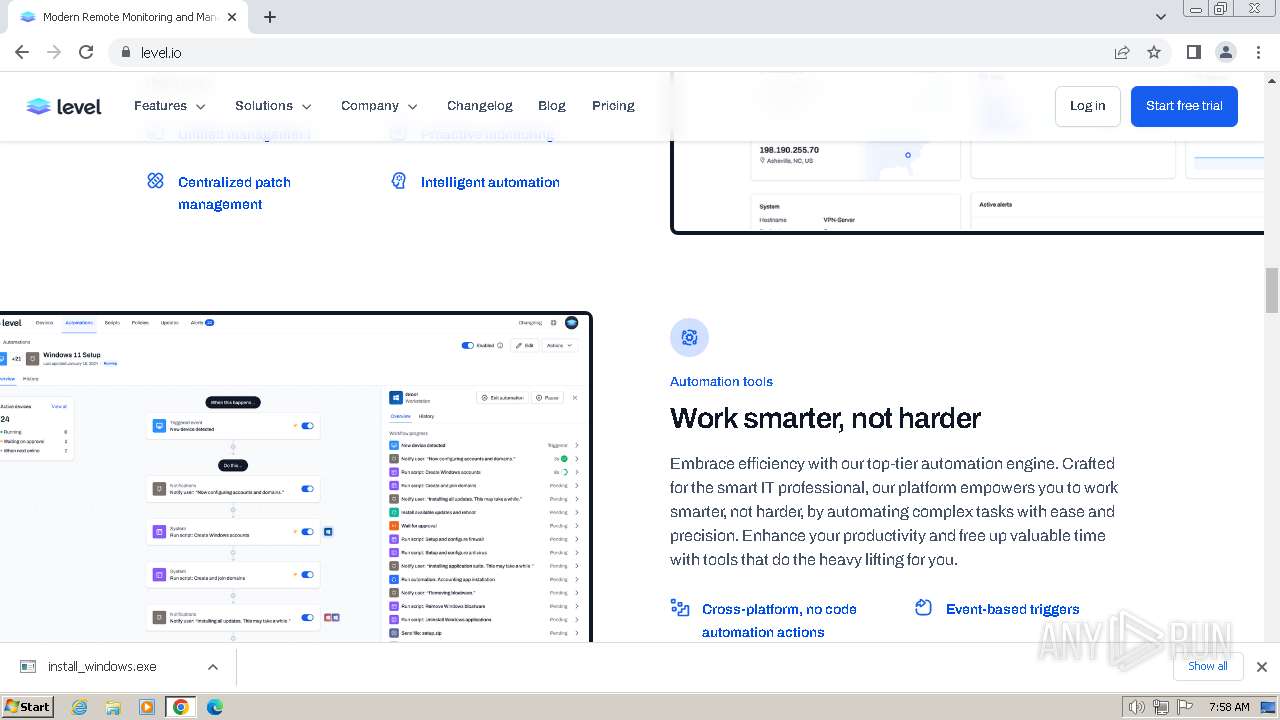1280x720 pixels.
Task: Open the browser side panel
Action: (x=1194, y=52)
